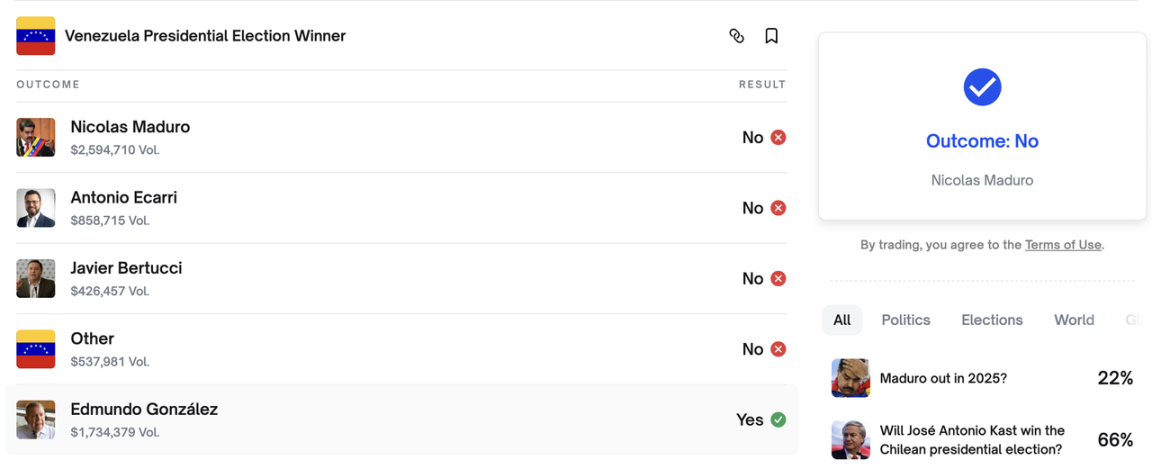Click Antonio Ecarri's profile photo

click(x=36, y=208)
